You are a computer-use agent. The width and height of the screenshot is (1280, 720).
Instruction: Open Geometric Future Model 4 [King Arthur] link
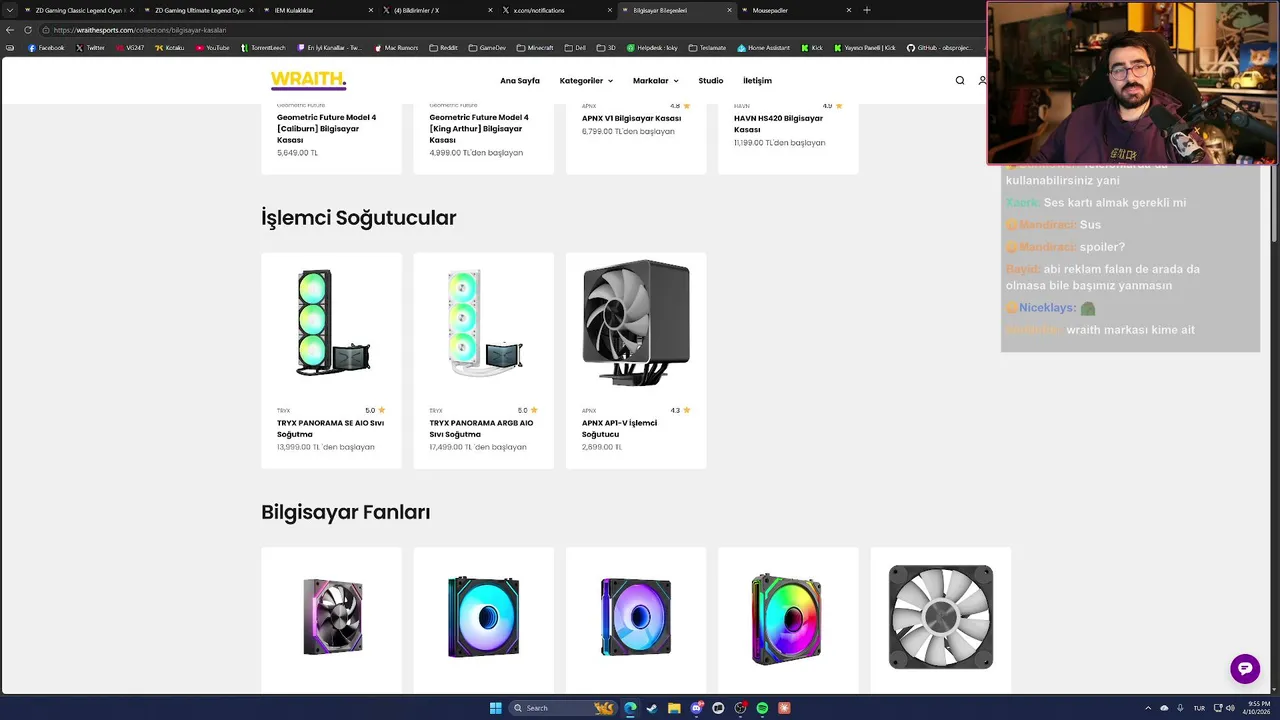tap(479, 128)
